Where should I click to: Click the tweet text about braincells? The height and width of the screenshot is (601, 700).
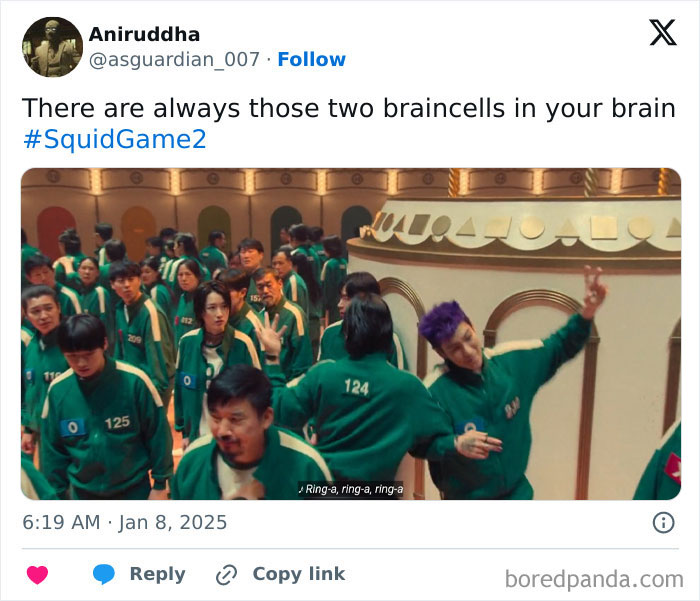[x=349, y=109]
